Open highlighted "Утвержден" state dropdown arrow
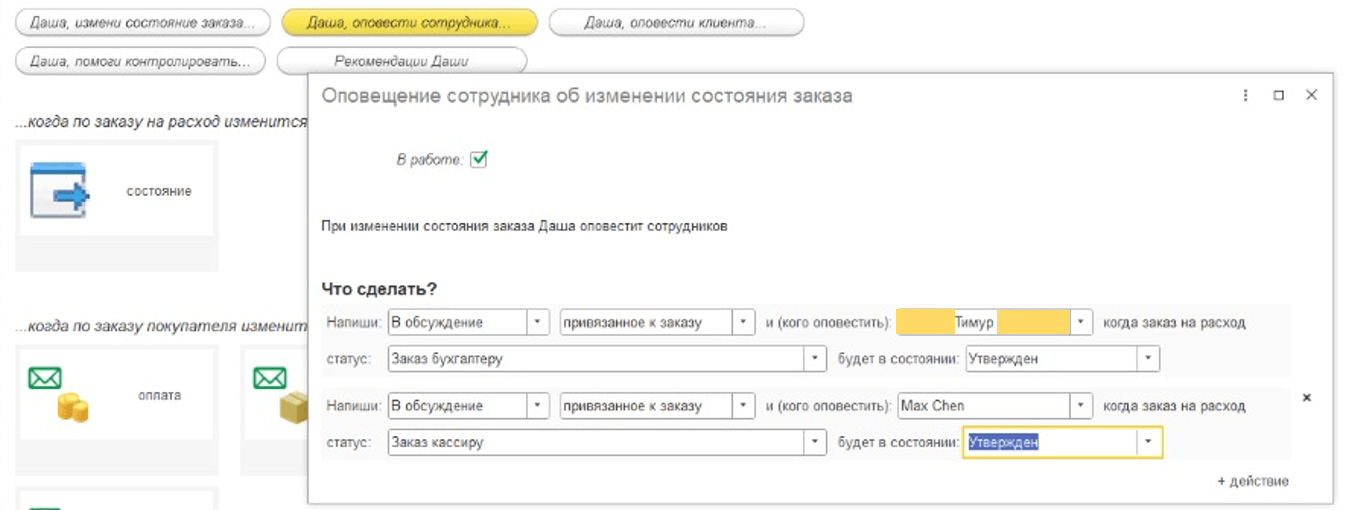The image size is (1348, 510). click(x=1148, y=442)
